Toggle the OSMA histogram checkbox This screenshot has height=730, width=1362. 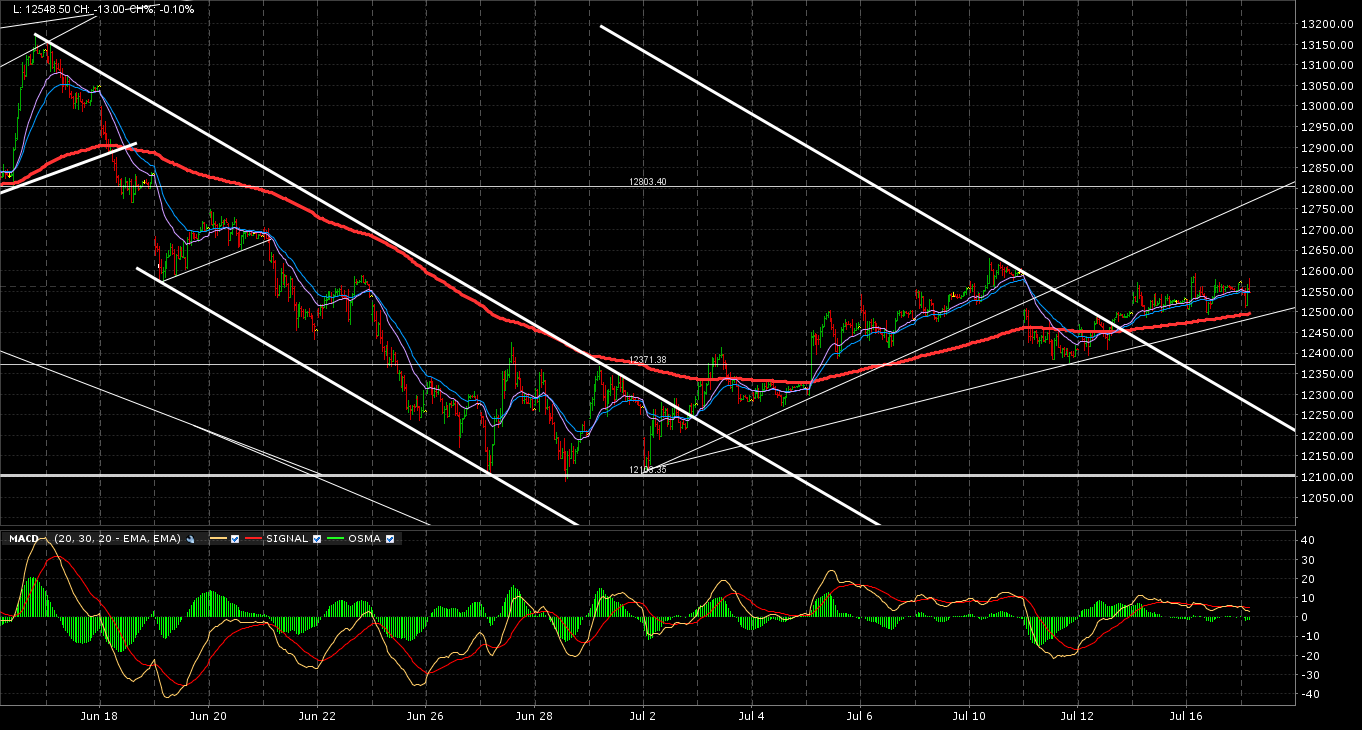coord(390,539)
